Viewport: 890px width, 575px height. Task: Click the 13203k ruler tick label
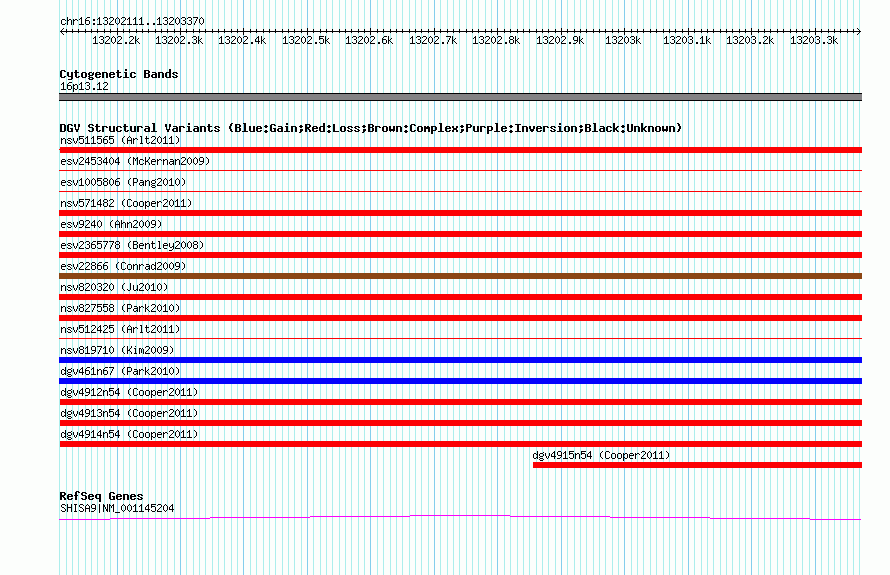pos(623,40)
